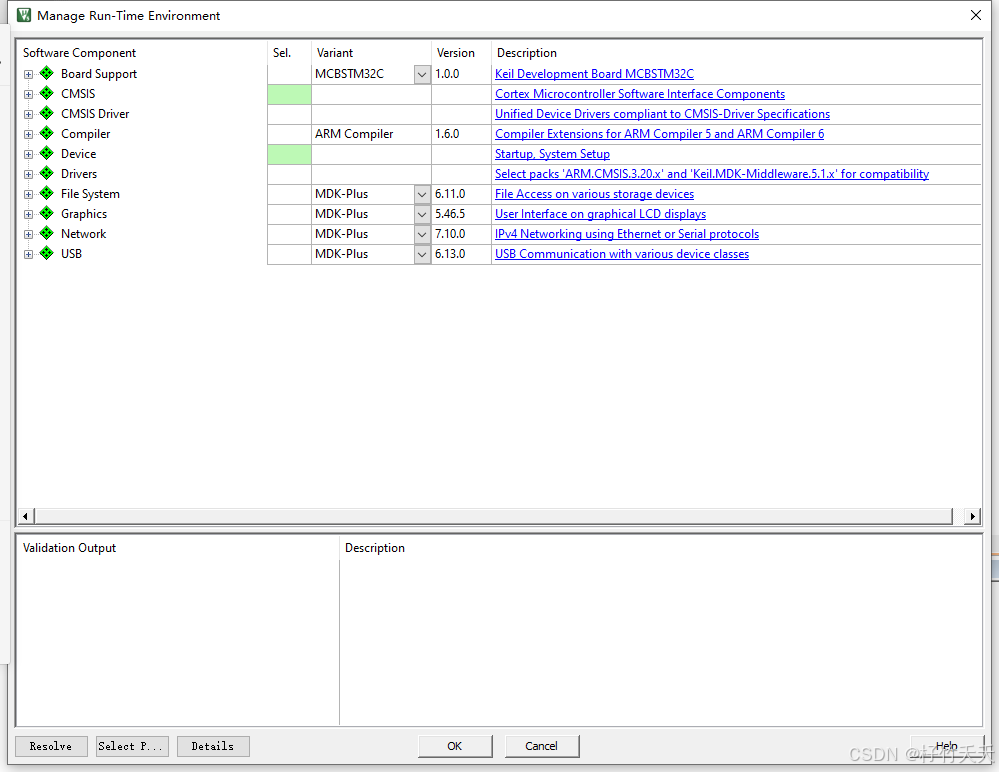Open USB Communication with device classes link
Viewport: 999px width, 772px height.
click(x=622, y=254)
